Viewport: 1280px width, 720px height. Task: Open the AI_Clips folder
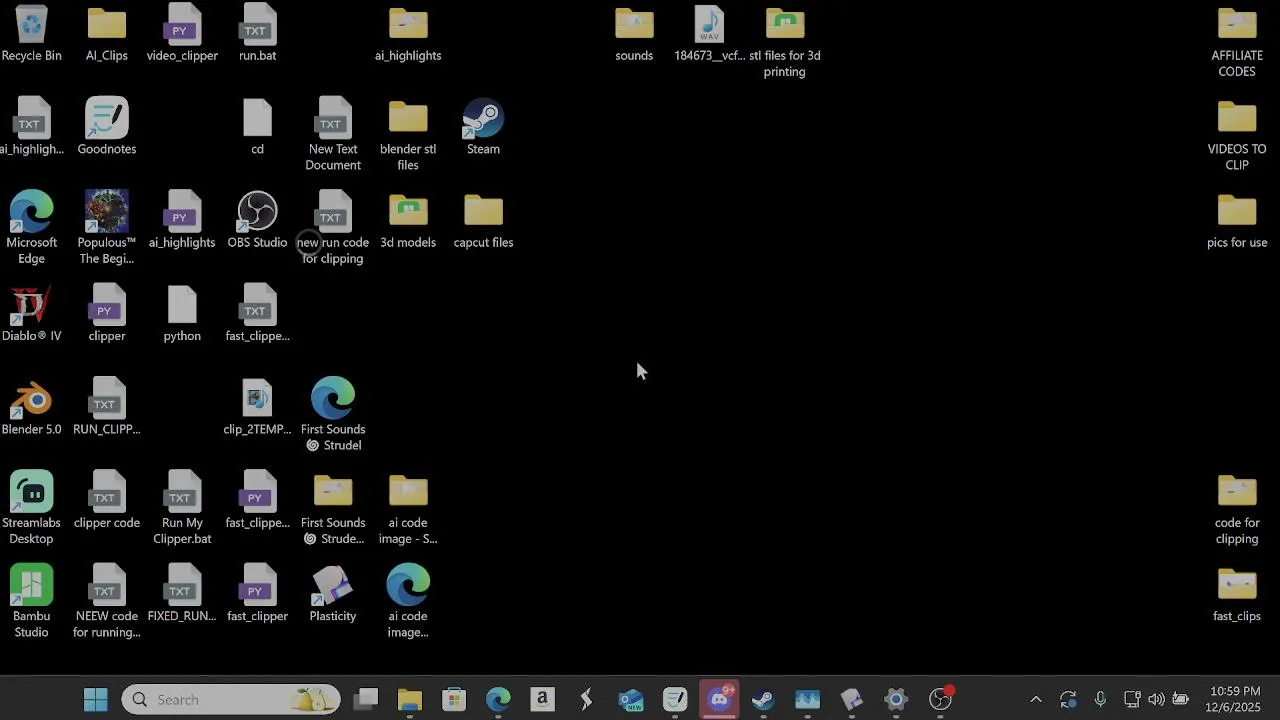click(107, 32)
